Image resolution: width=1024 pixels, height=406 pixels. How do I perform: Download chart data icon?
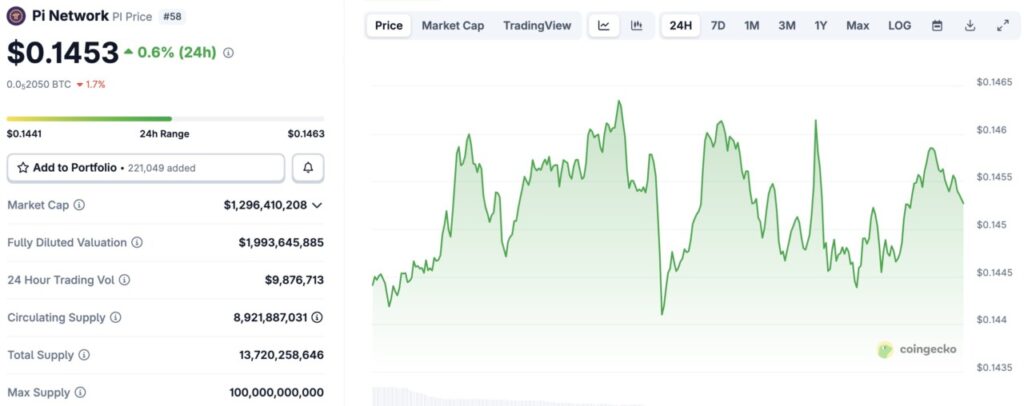coord(970,26)
